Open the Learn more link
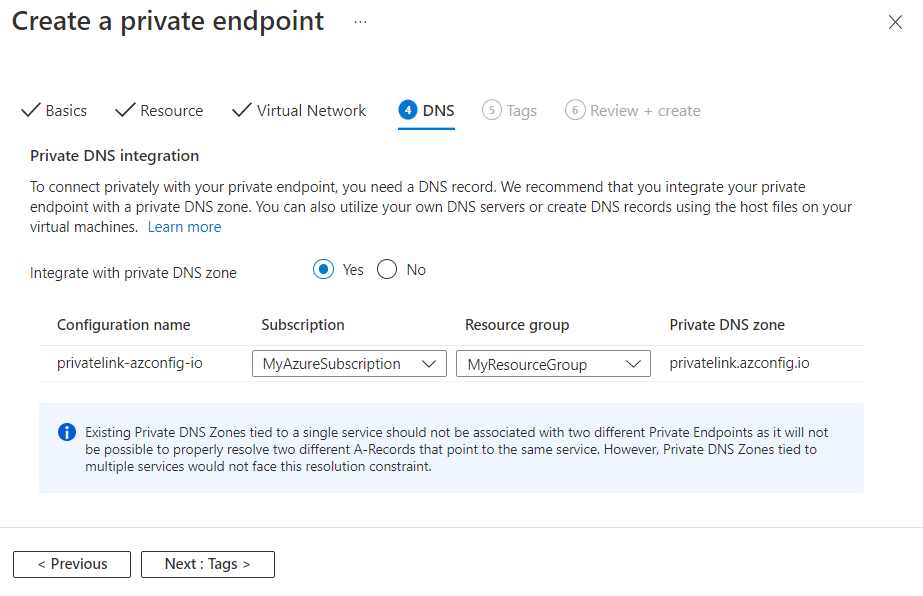The width and height of the screenshot is (923, 596). coord(184,227)
